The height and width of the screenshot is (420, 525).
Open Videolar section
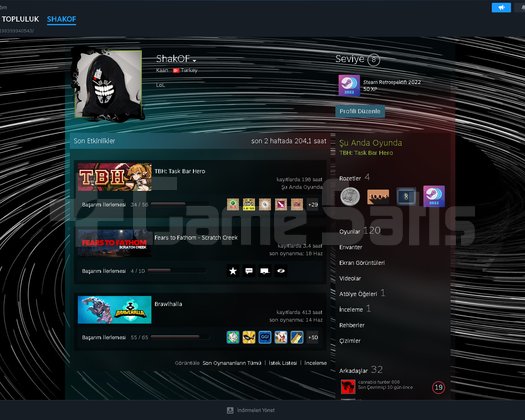click(350, 278)
